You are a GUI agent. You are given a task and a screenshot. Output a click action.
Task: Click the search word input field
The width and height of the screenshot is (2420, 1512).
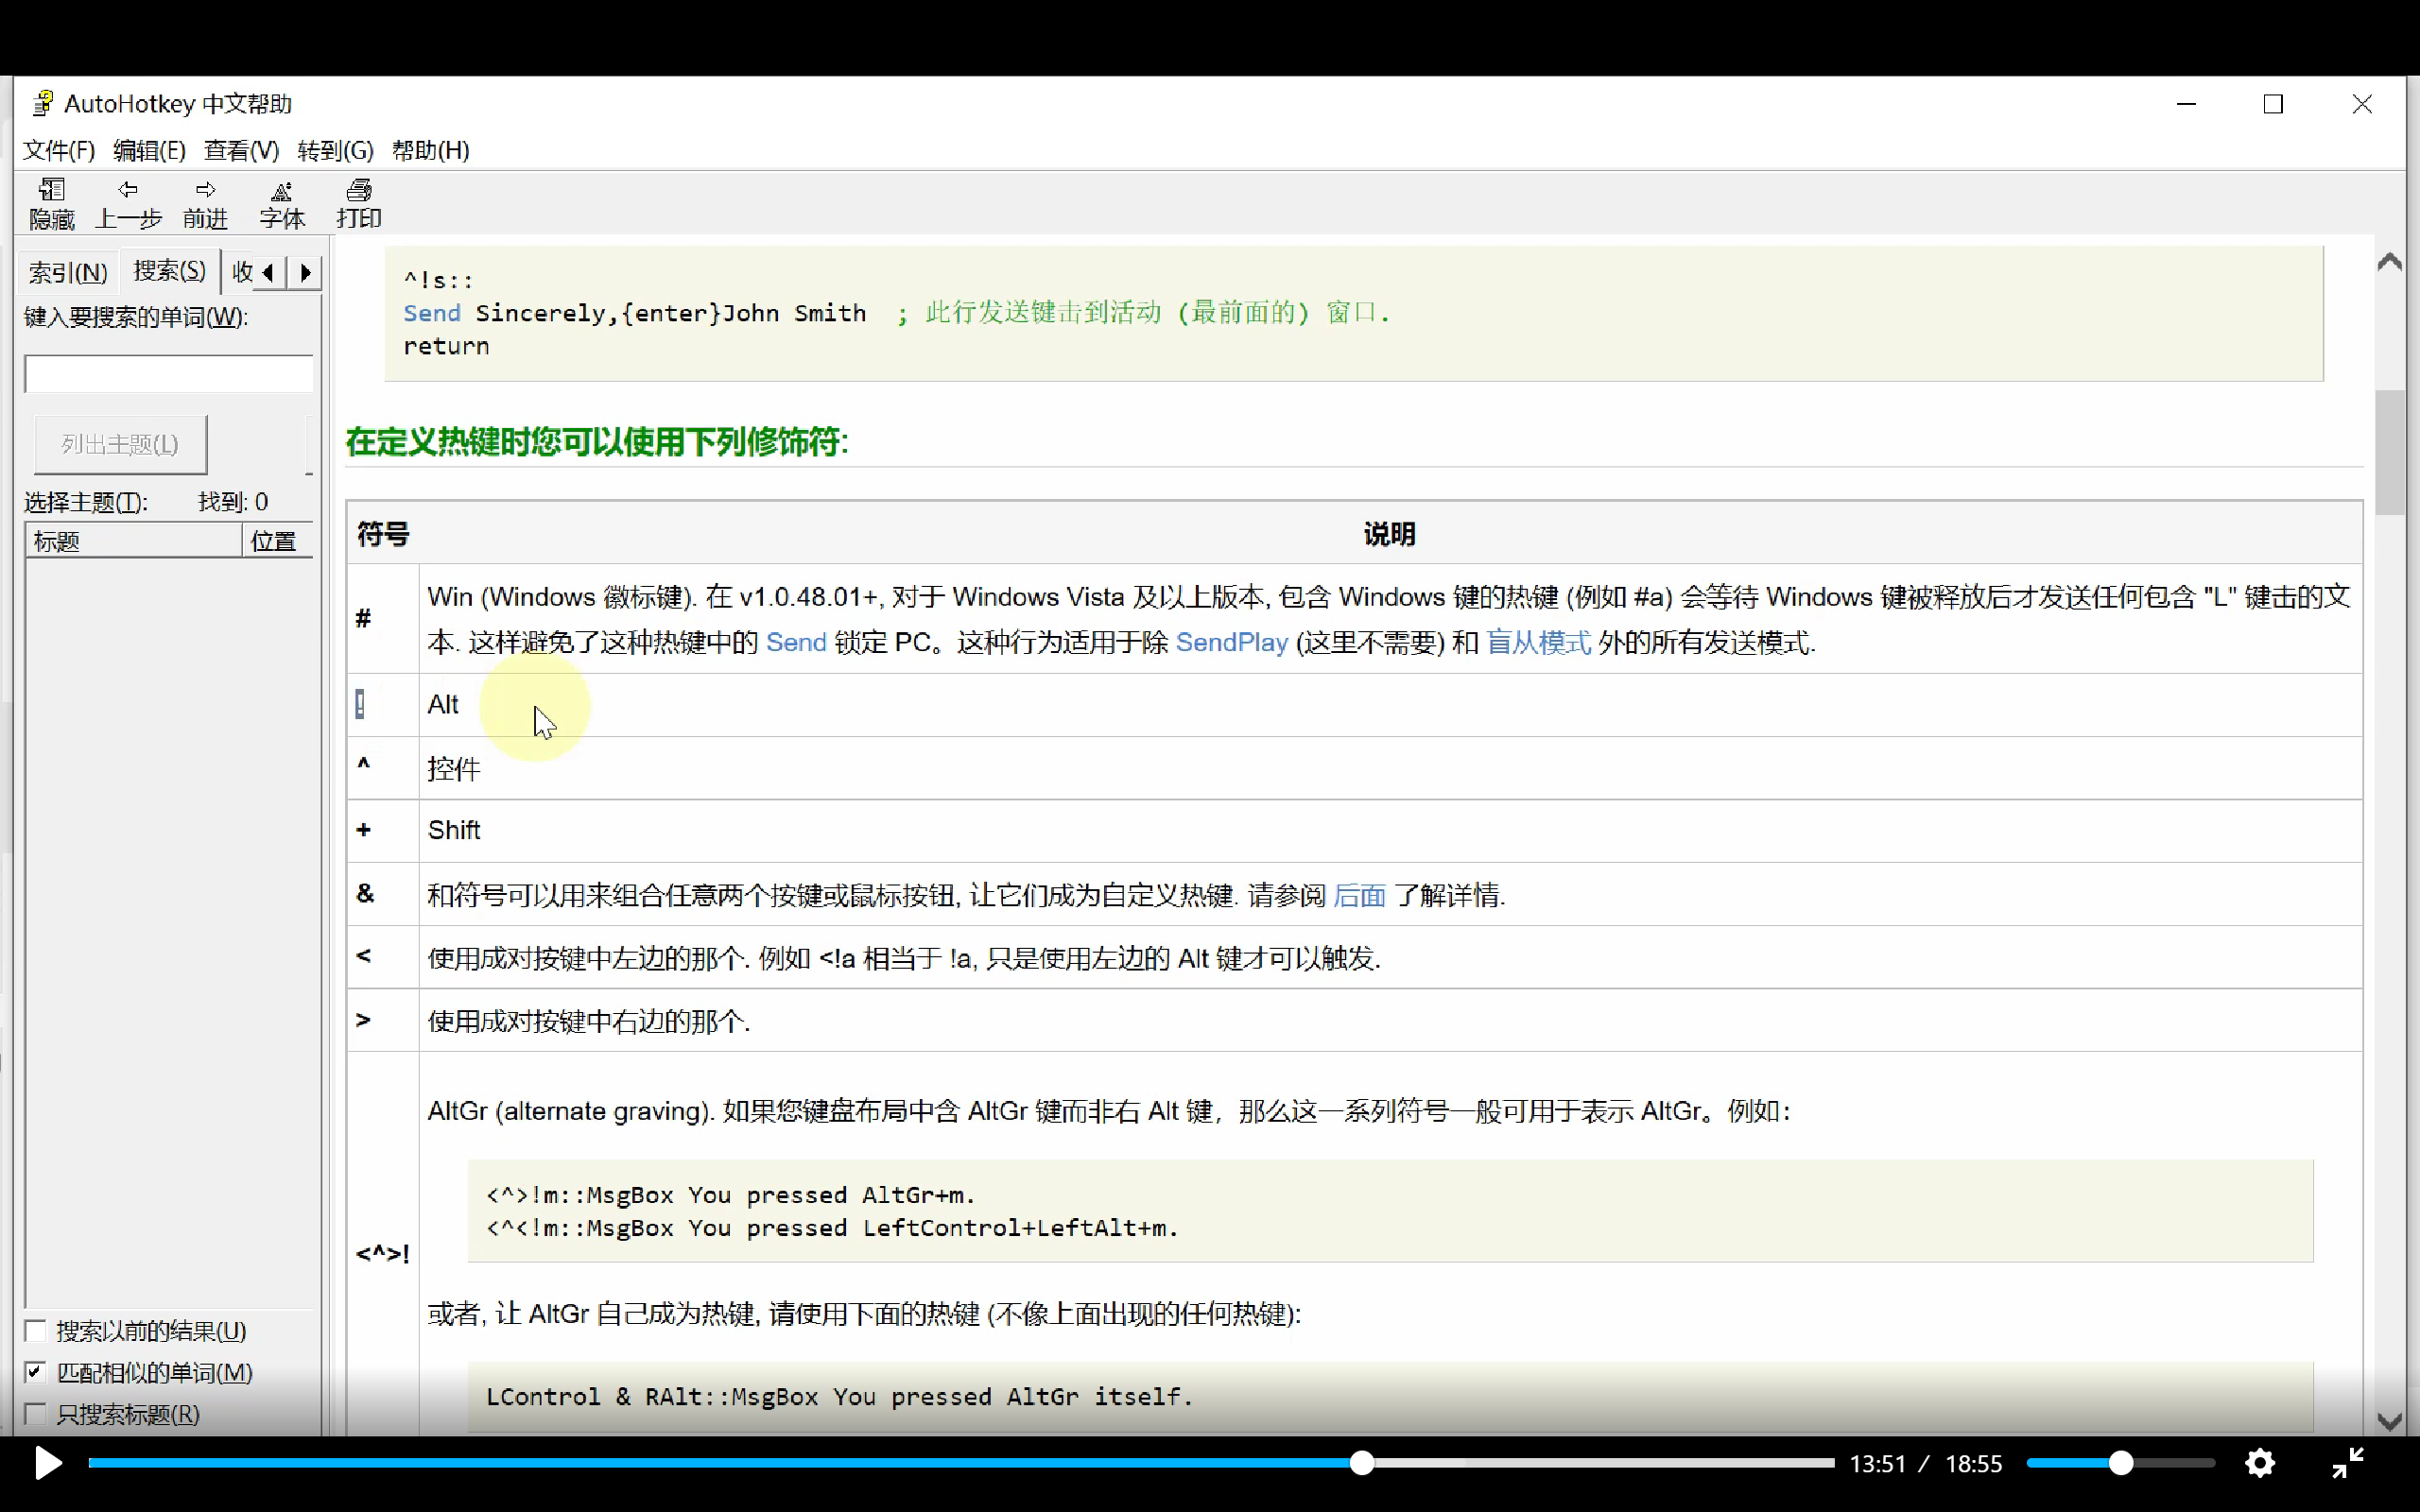click(168, 374)
